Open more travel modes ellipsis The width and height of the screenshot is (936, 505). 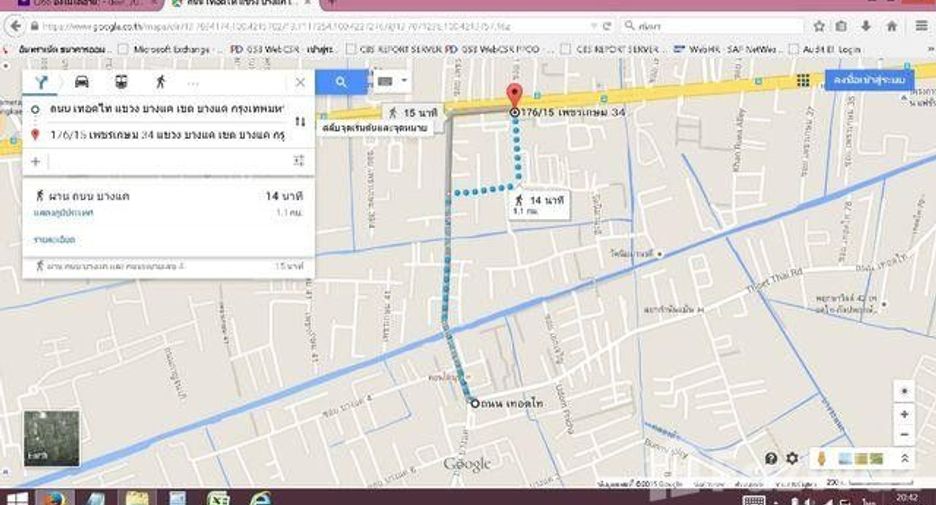(193, 84)
